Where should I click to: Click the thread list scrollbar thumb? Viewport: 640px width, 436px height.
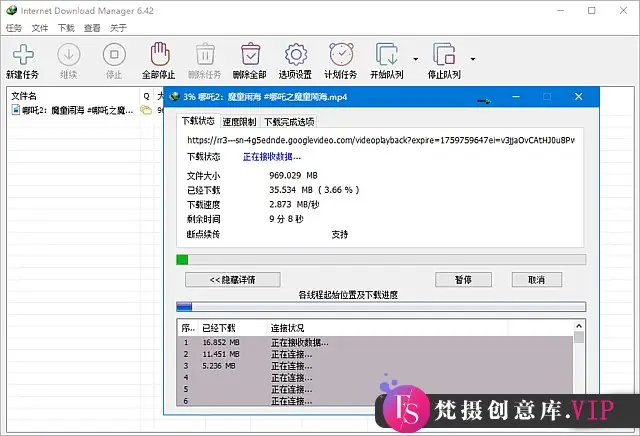click(x=579, y=337)
